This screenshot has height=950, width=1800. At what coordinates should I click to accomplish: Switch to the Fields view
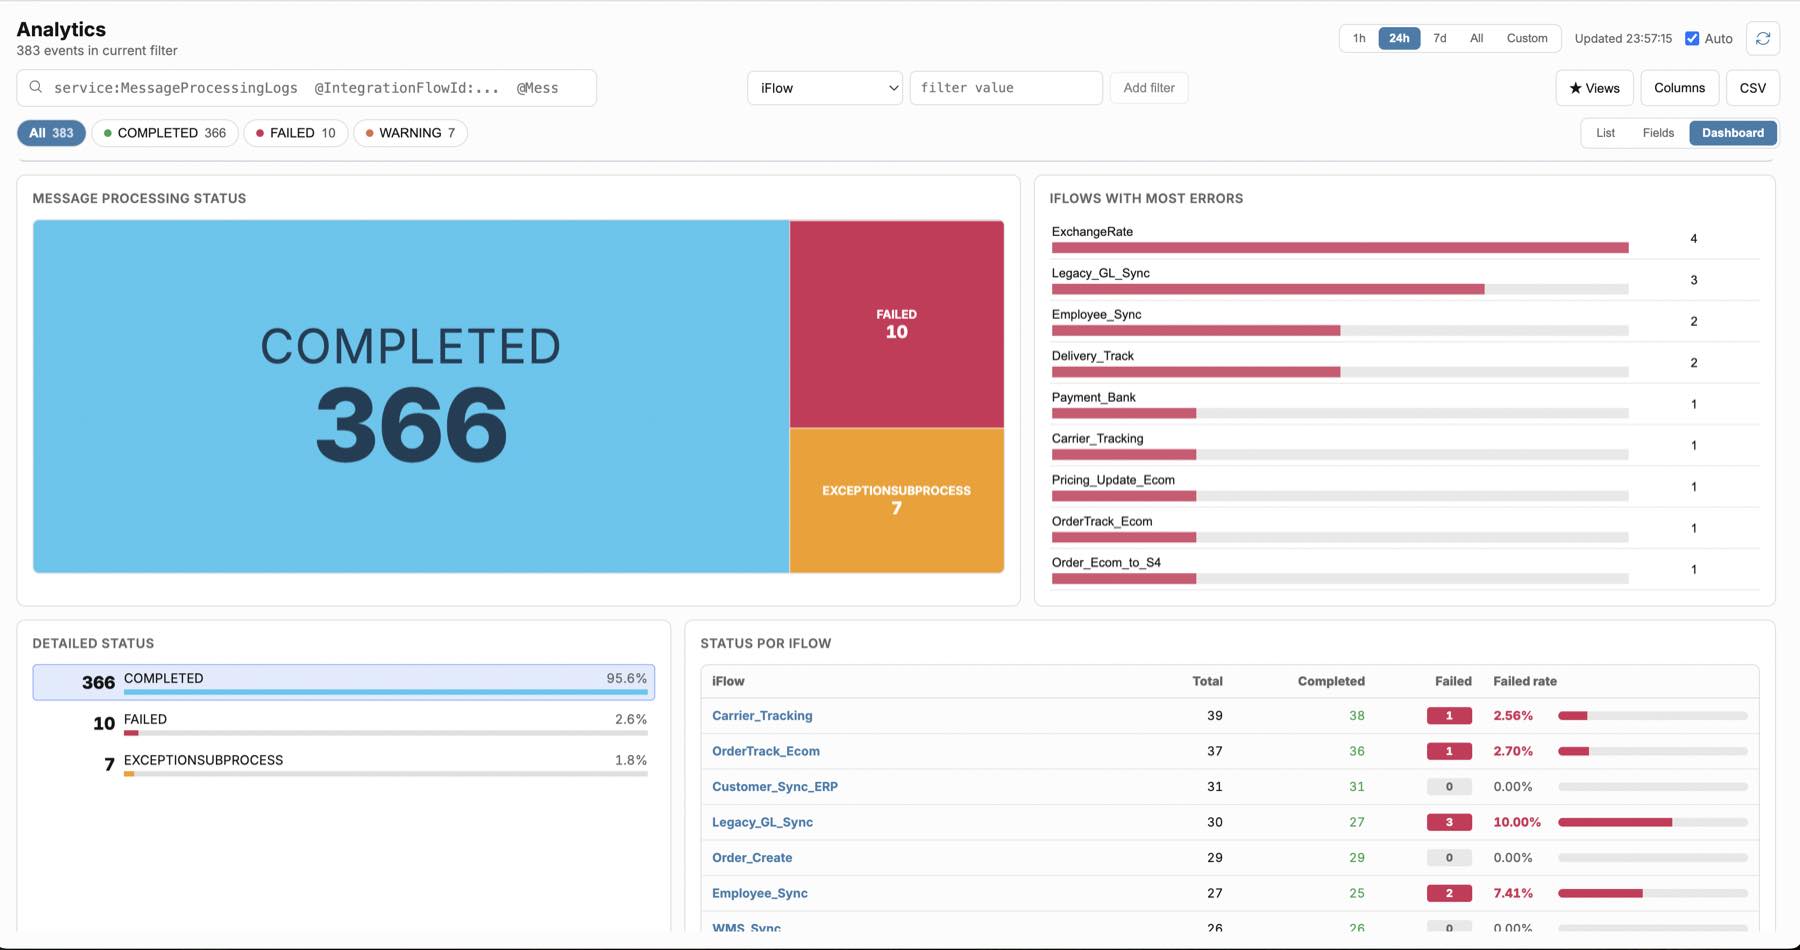tap(1658, 133)
